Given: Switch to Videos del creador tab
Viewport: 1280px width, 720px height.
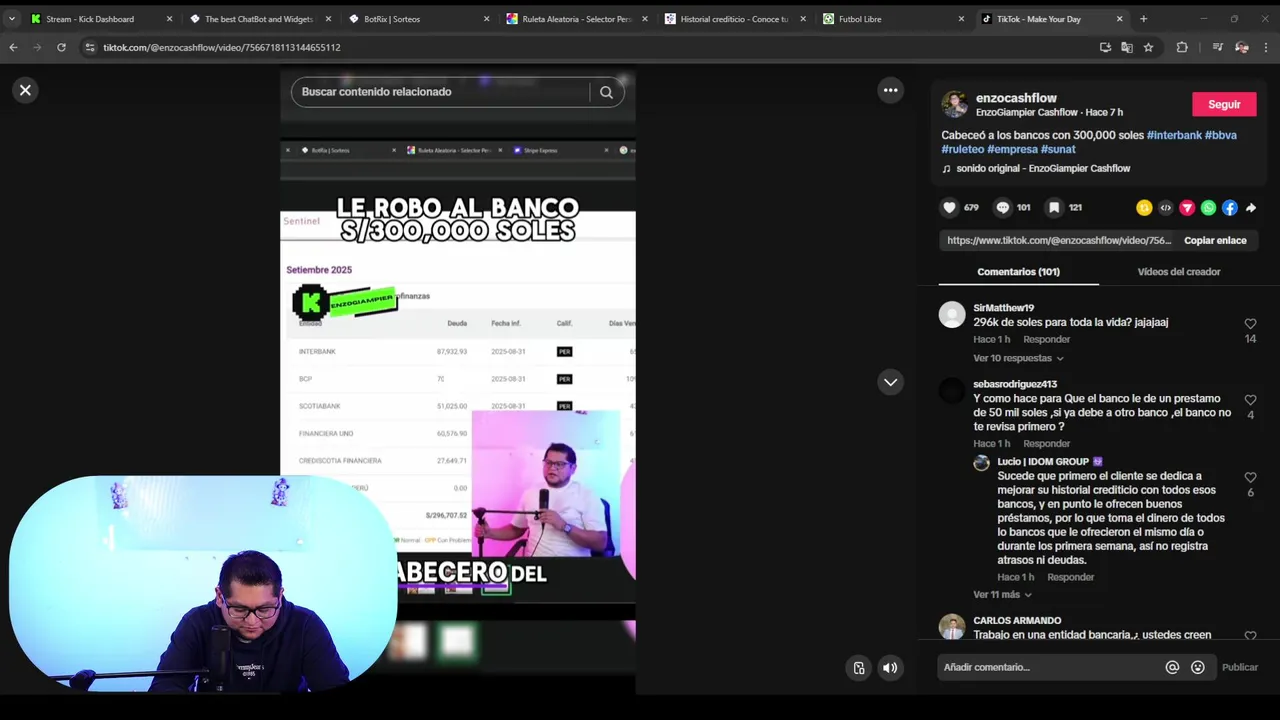Looking at the screenshot, I should [x=1178, y=272].
